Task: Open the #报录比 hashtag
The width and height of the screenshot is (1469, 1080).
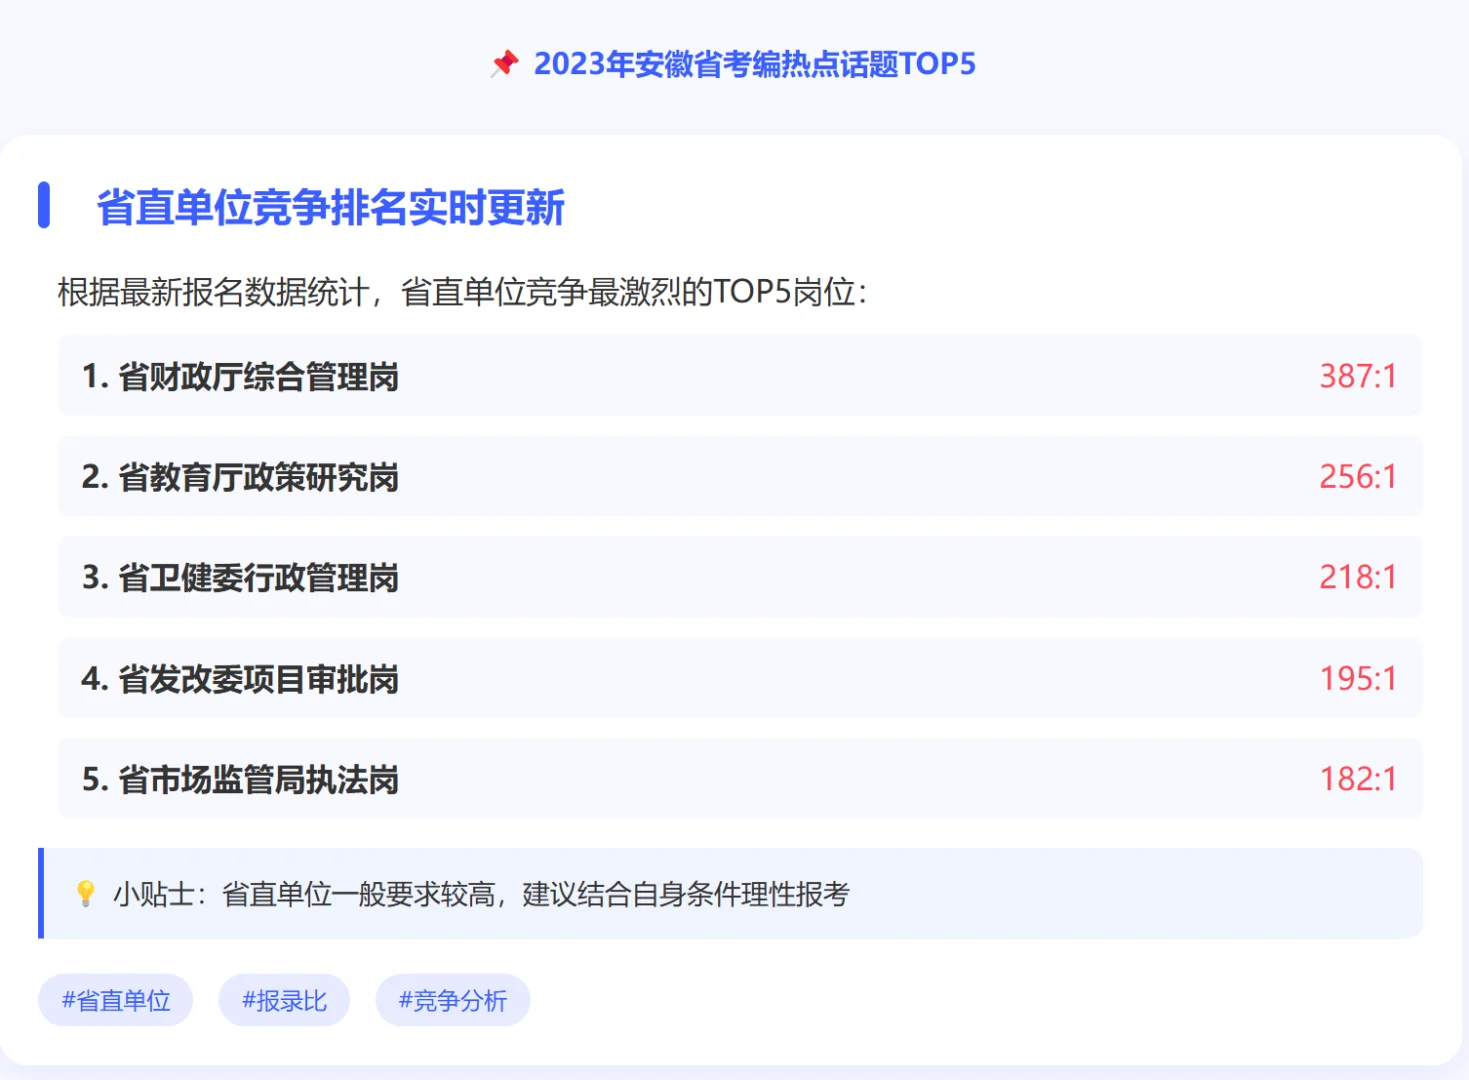Action: tap(284, 1000)
